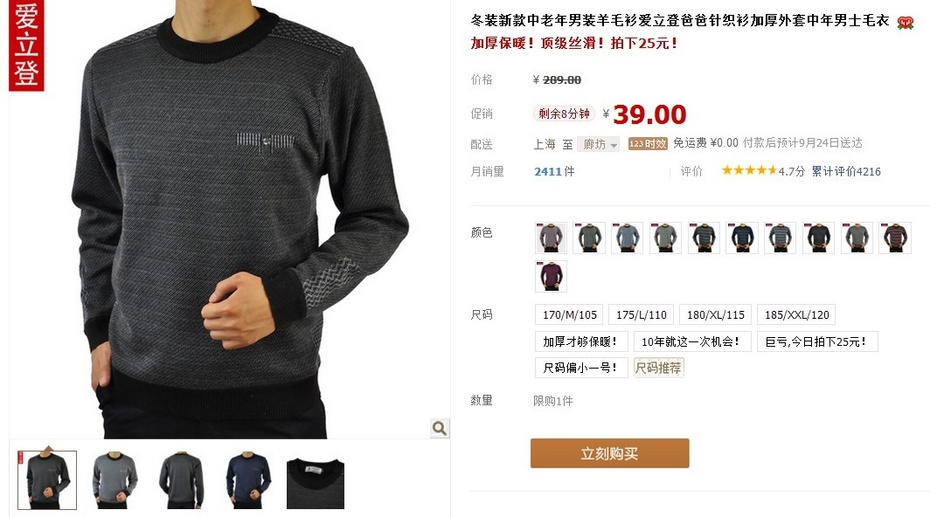Select the 180/XL/115 size option
Screen dimensions: 930x517
coord(715,315)
